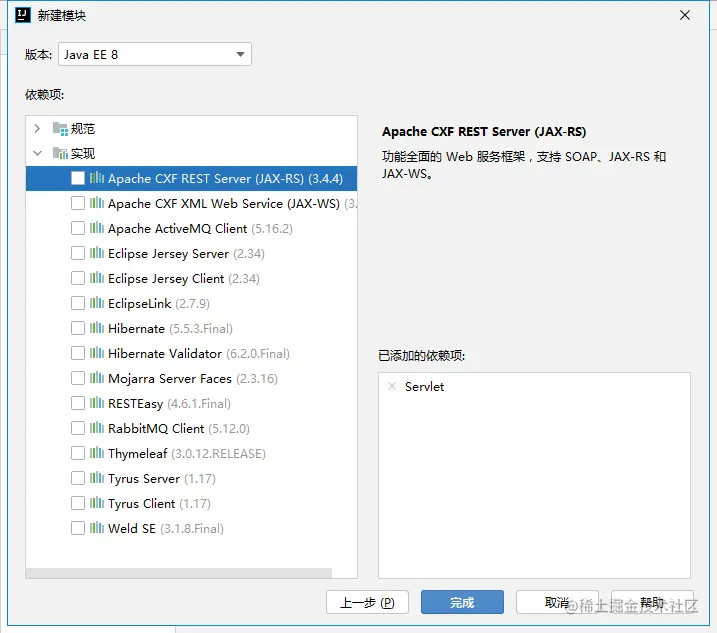The image size is (717, 633).
Task: Open help with 帮助 button
Action: click(652, 602)
